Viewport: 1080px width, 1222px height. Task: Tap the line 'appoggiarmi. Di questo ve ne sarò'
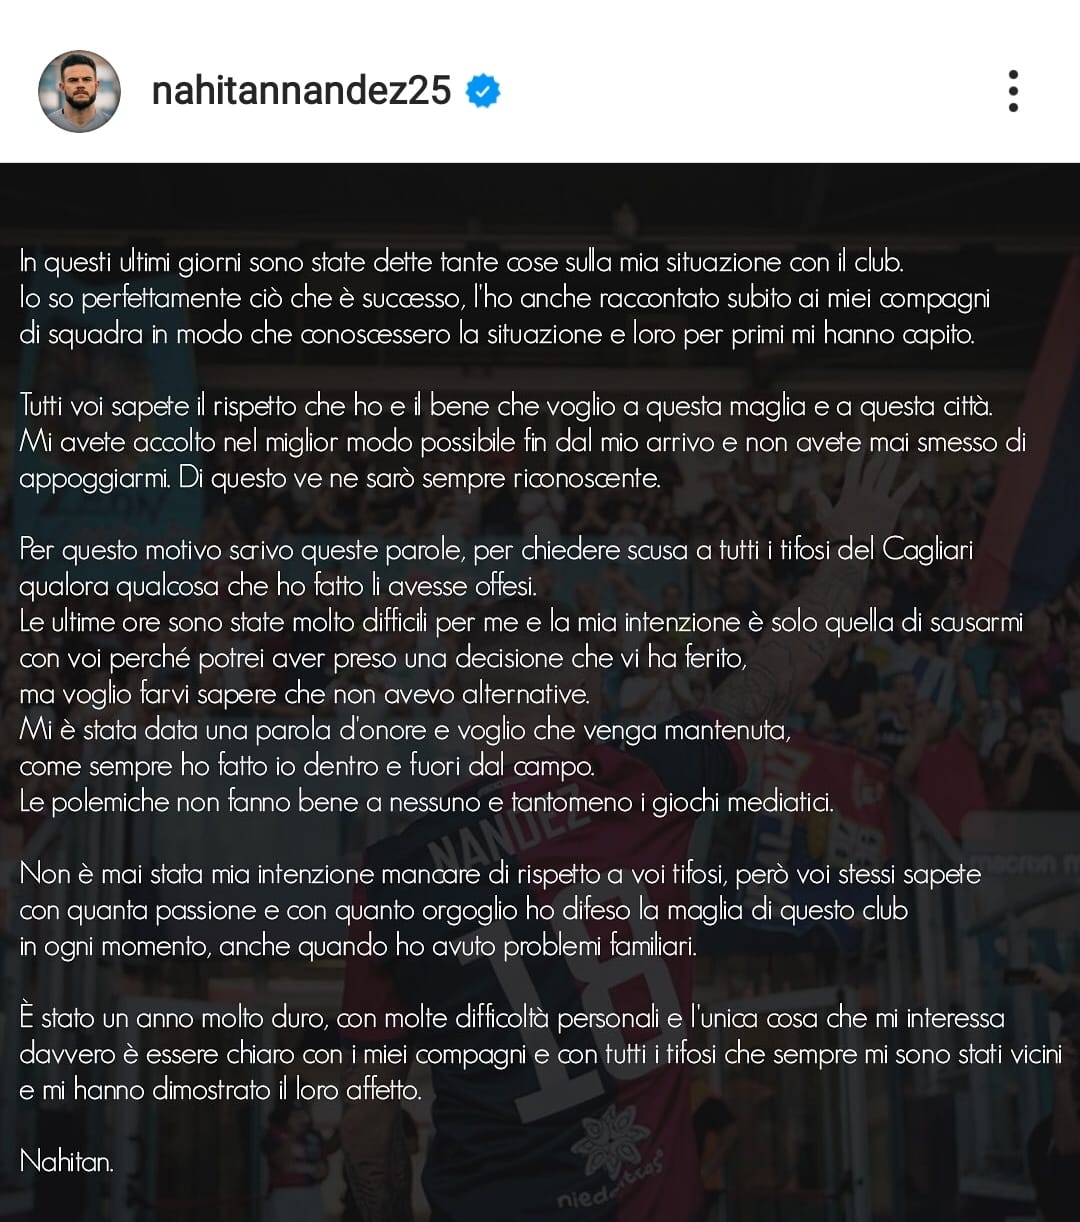tap(340, 478)
